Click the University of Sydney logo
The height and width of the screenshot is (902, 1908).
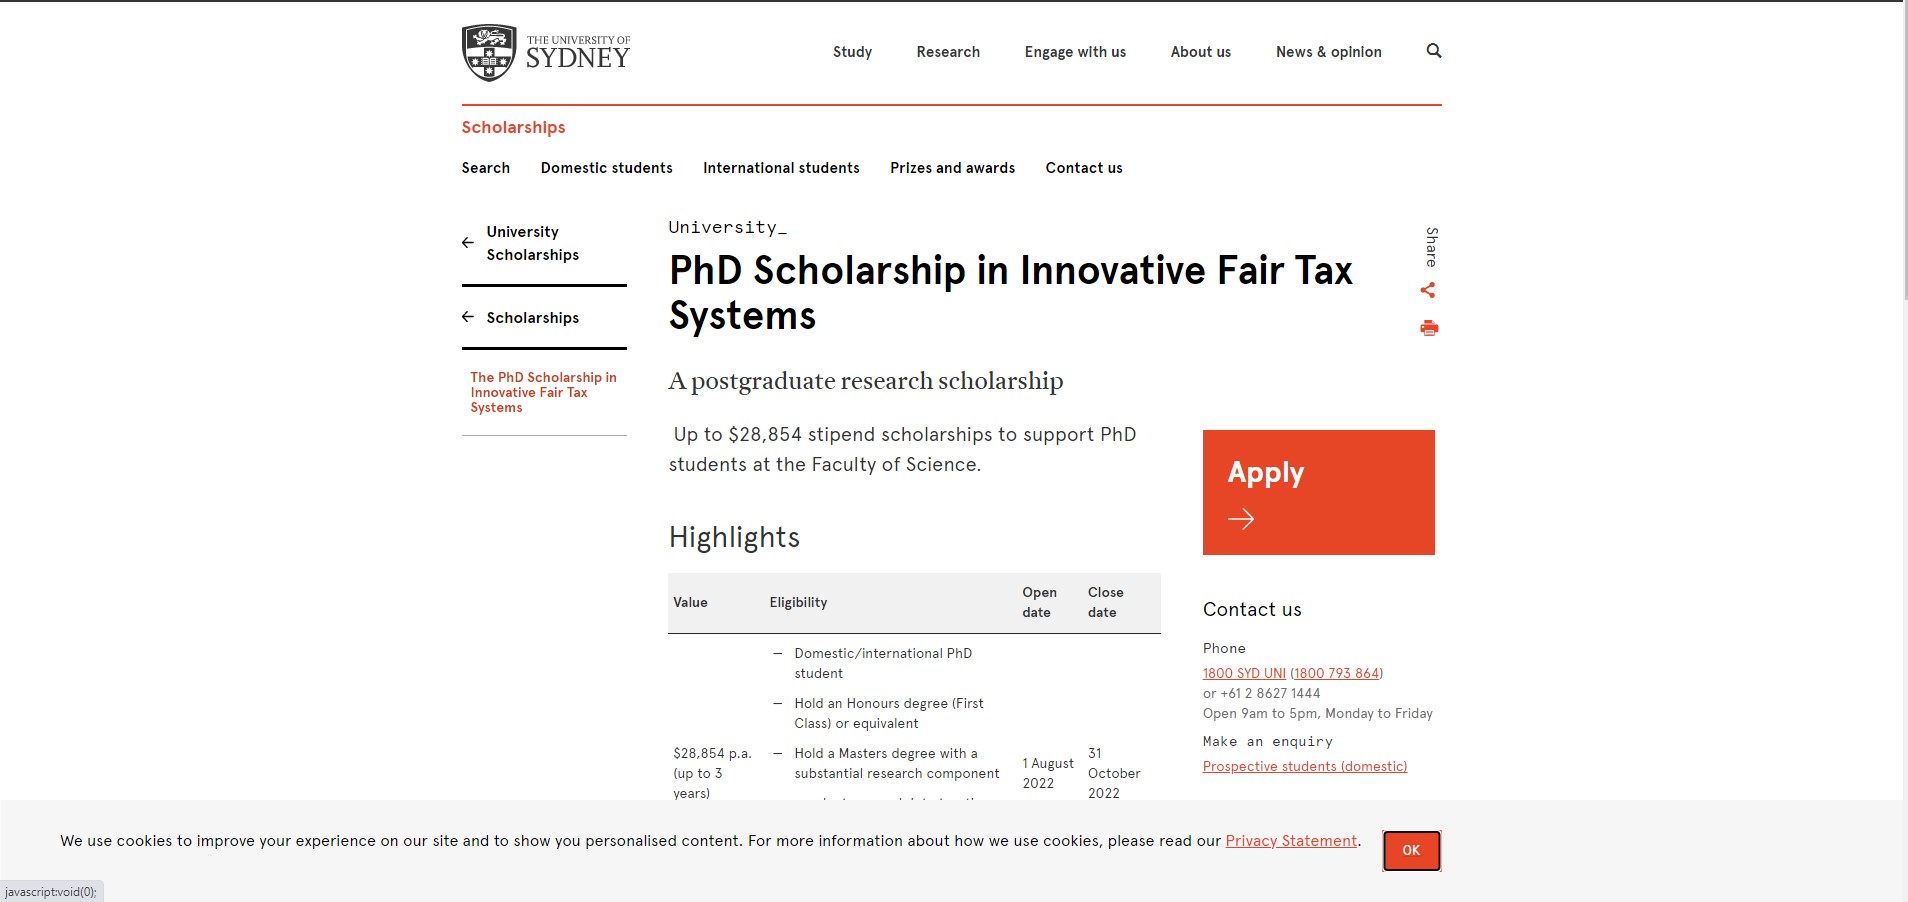click(546, 53)
